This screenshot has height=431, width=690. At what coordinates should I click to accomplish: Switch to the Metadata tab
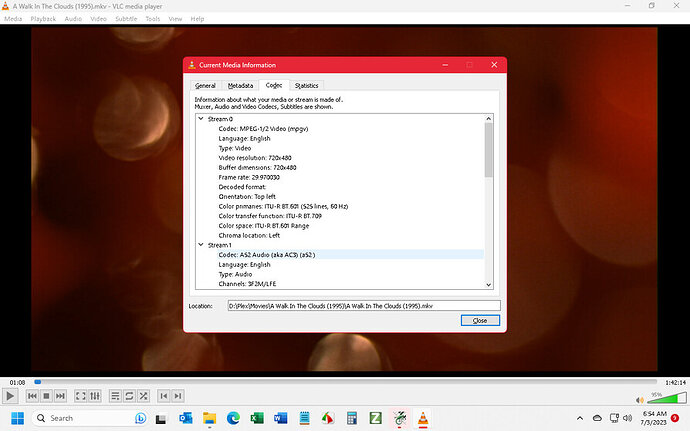tap(240, 85)
